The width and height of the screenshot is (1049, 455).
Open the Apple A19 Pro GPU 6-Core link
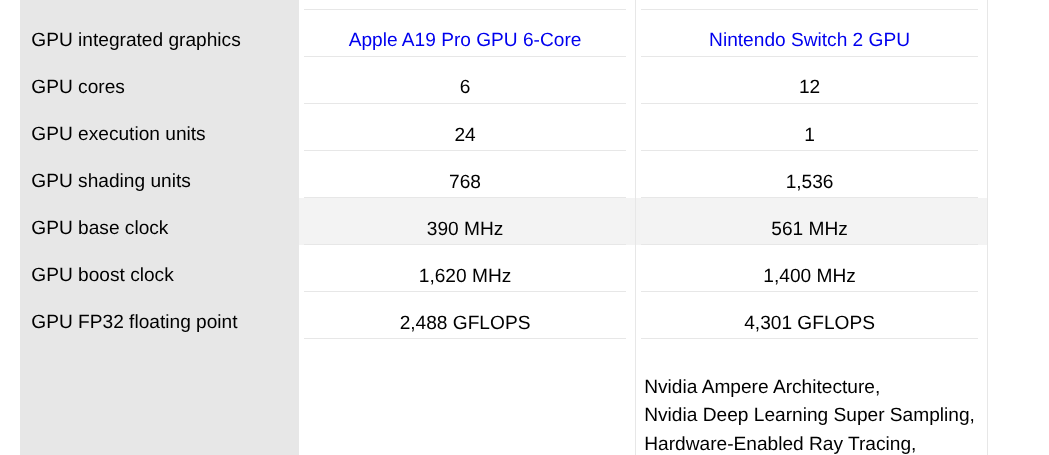pyautogui.click(x=464, y=40)
